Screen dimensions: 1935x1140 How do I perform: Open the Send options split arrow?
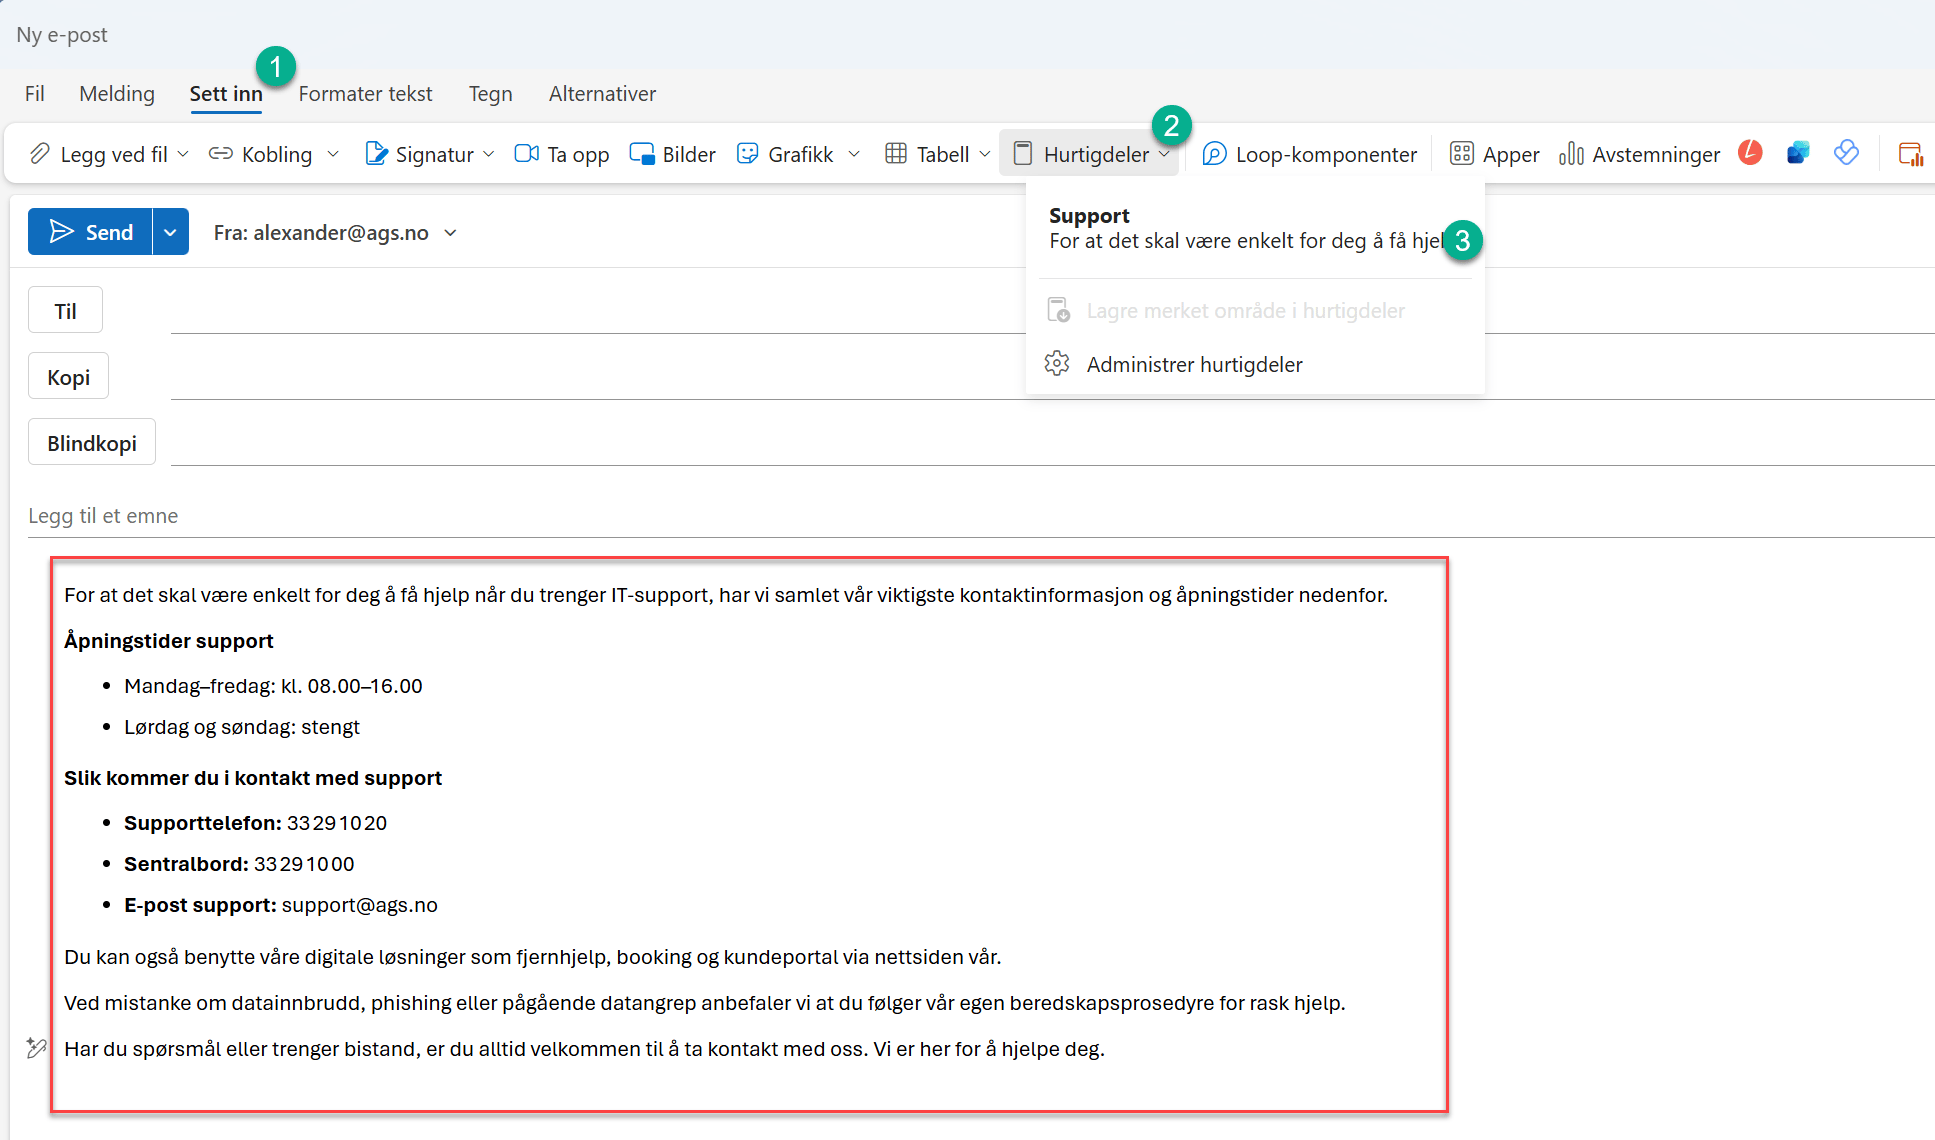tap(170, 232)
